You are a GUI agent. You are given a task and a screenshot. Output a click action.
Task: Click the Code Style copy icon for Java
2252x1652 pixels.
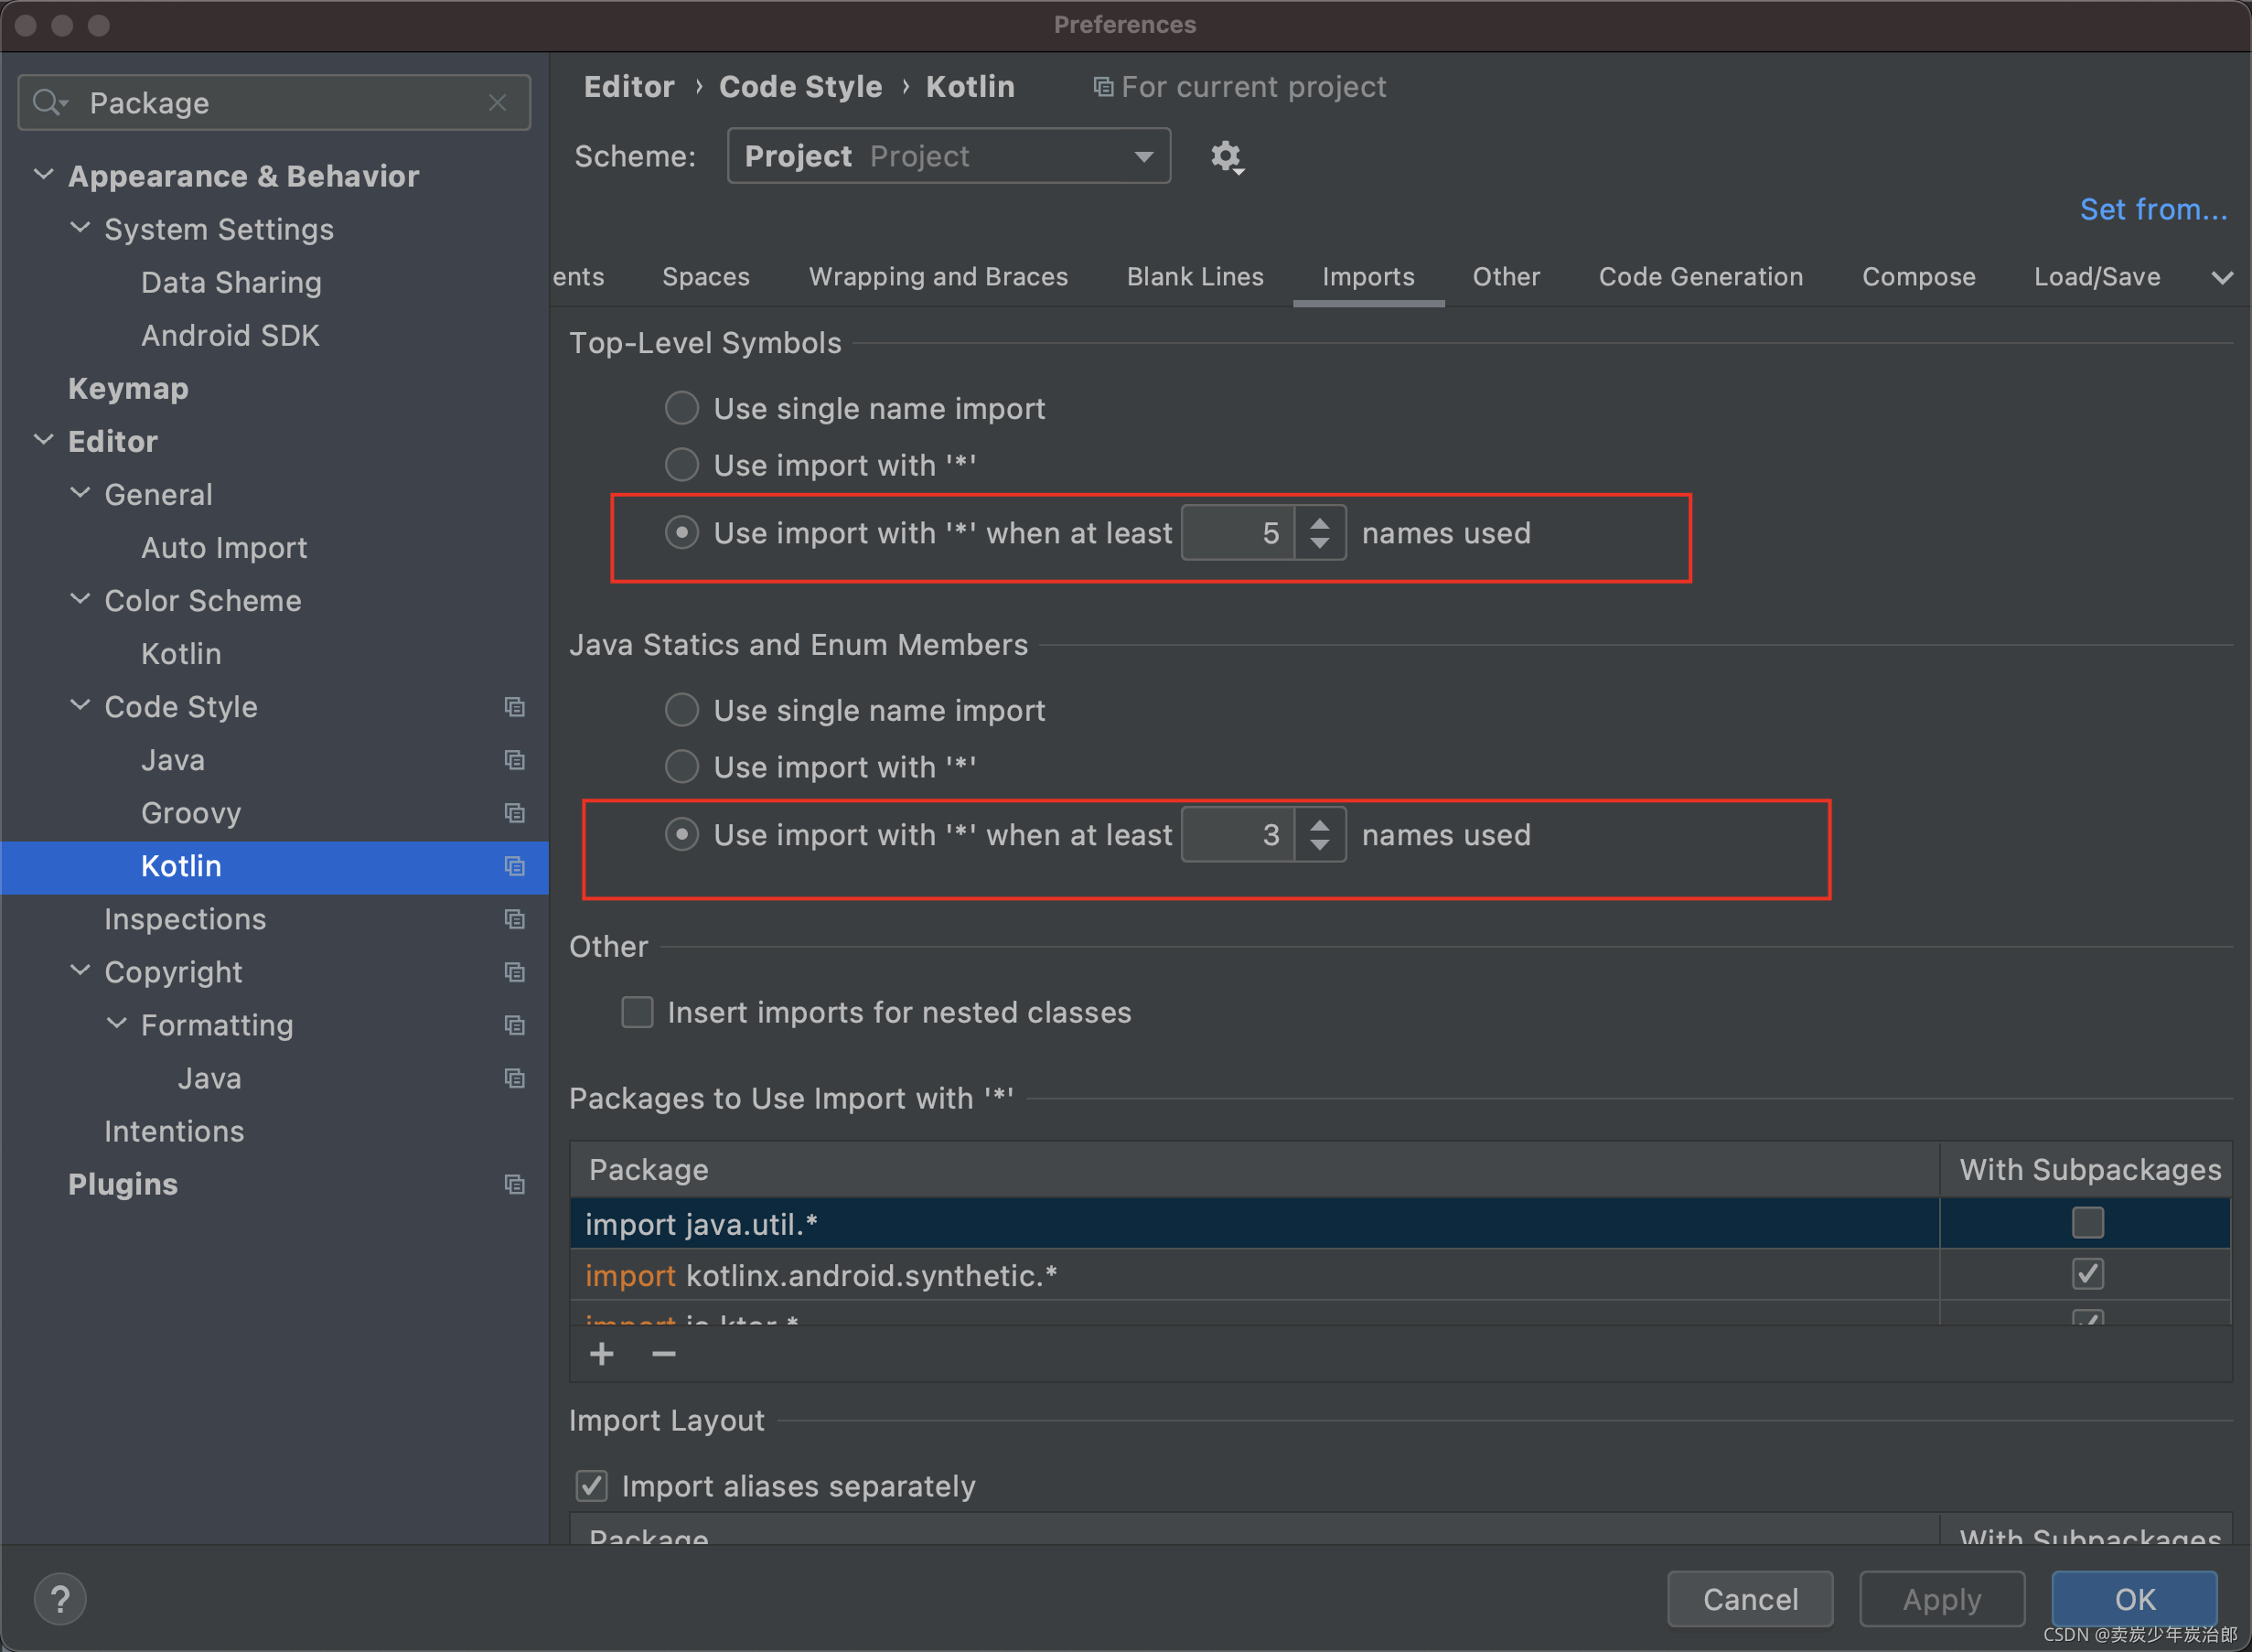(x=514, y=758)
